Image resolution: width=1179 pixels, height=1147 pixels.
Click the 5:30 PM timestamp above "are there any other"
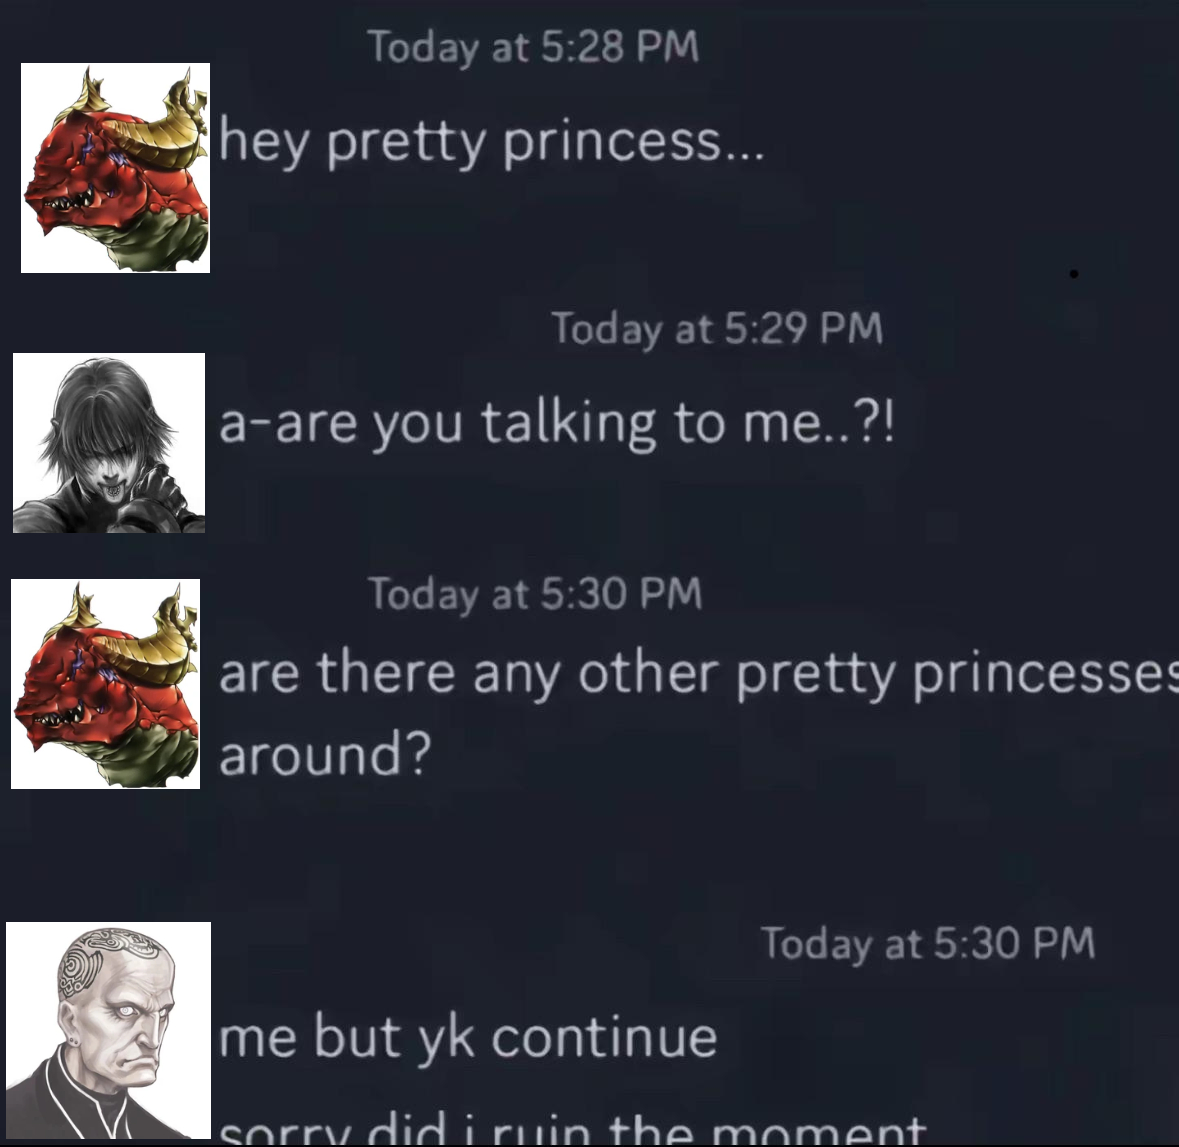click(x=535, y=594)
